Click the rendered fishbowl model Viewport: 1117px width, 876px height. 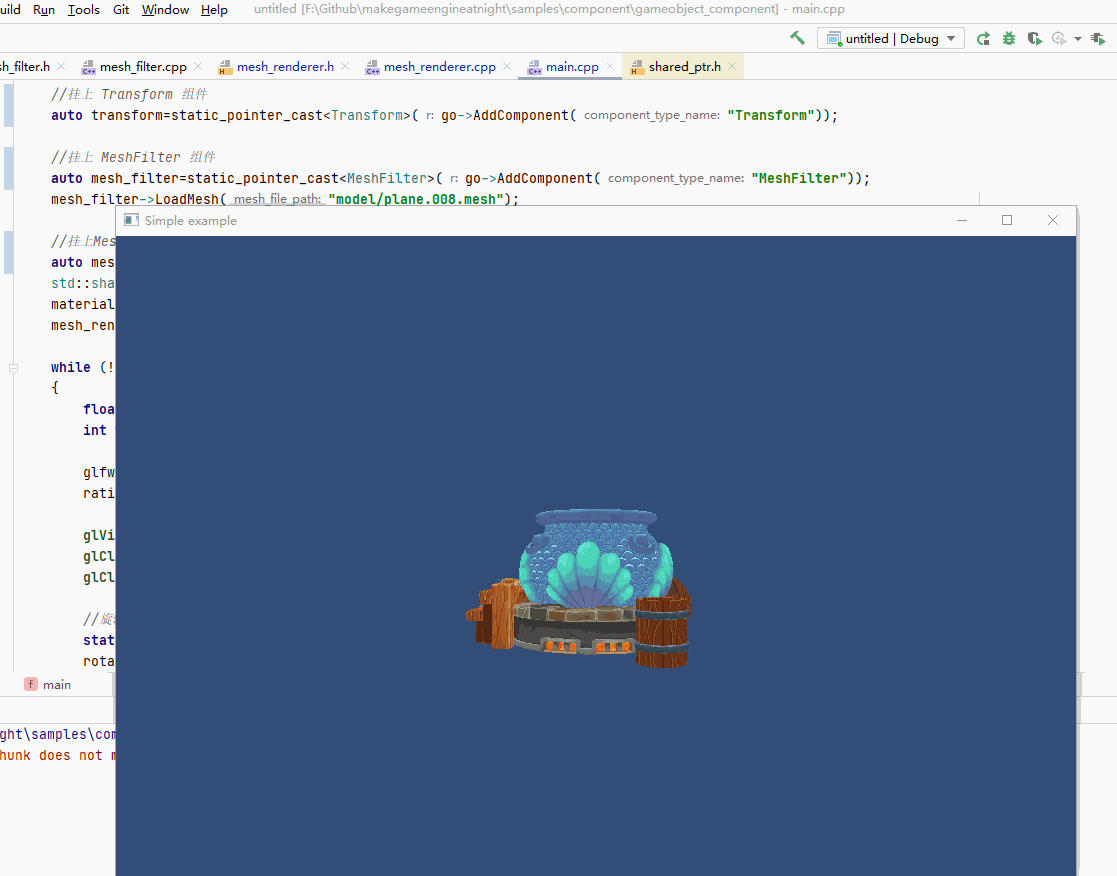pyautogui.click(x=579, y=588)
